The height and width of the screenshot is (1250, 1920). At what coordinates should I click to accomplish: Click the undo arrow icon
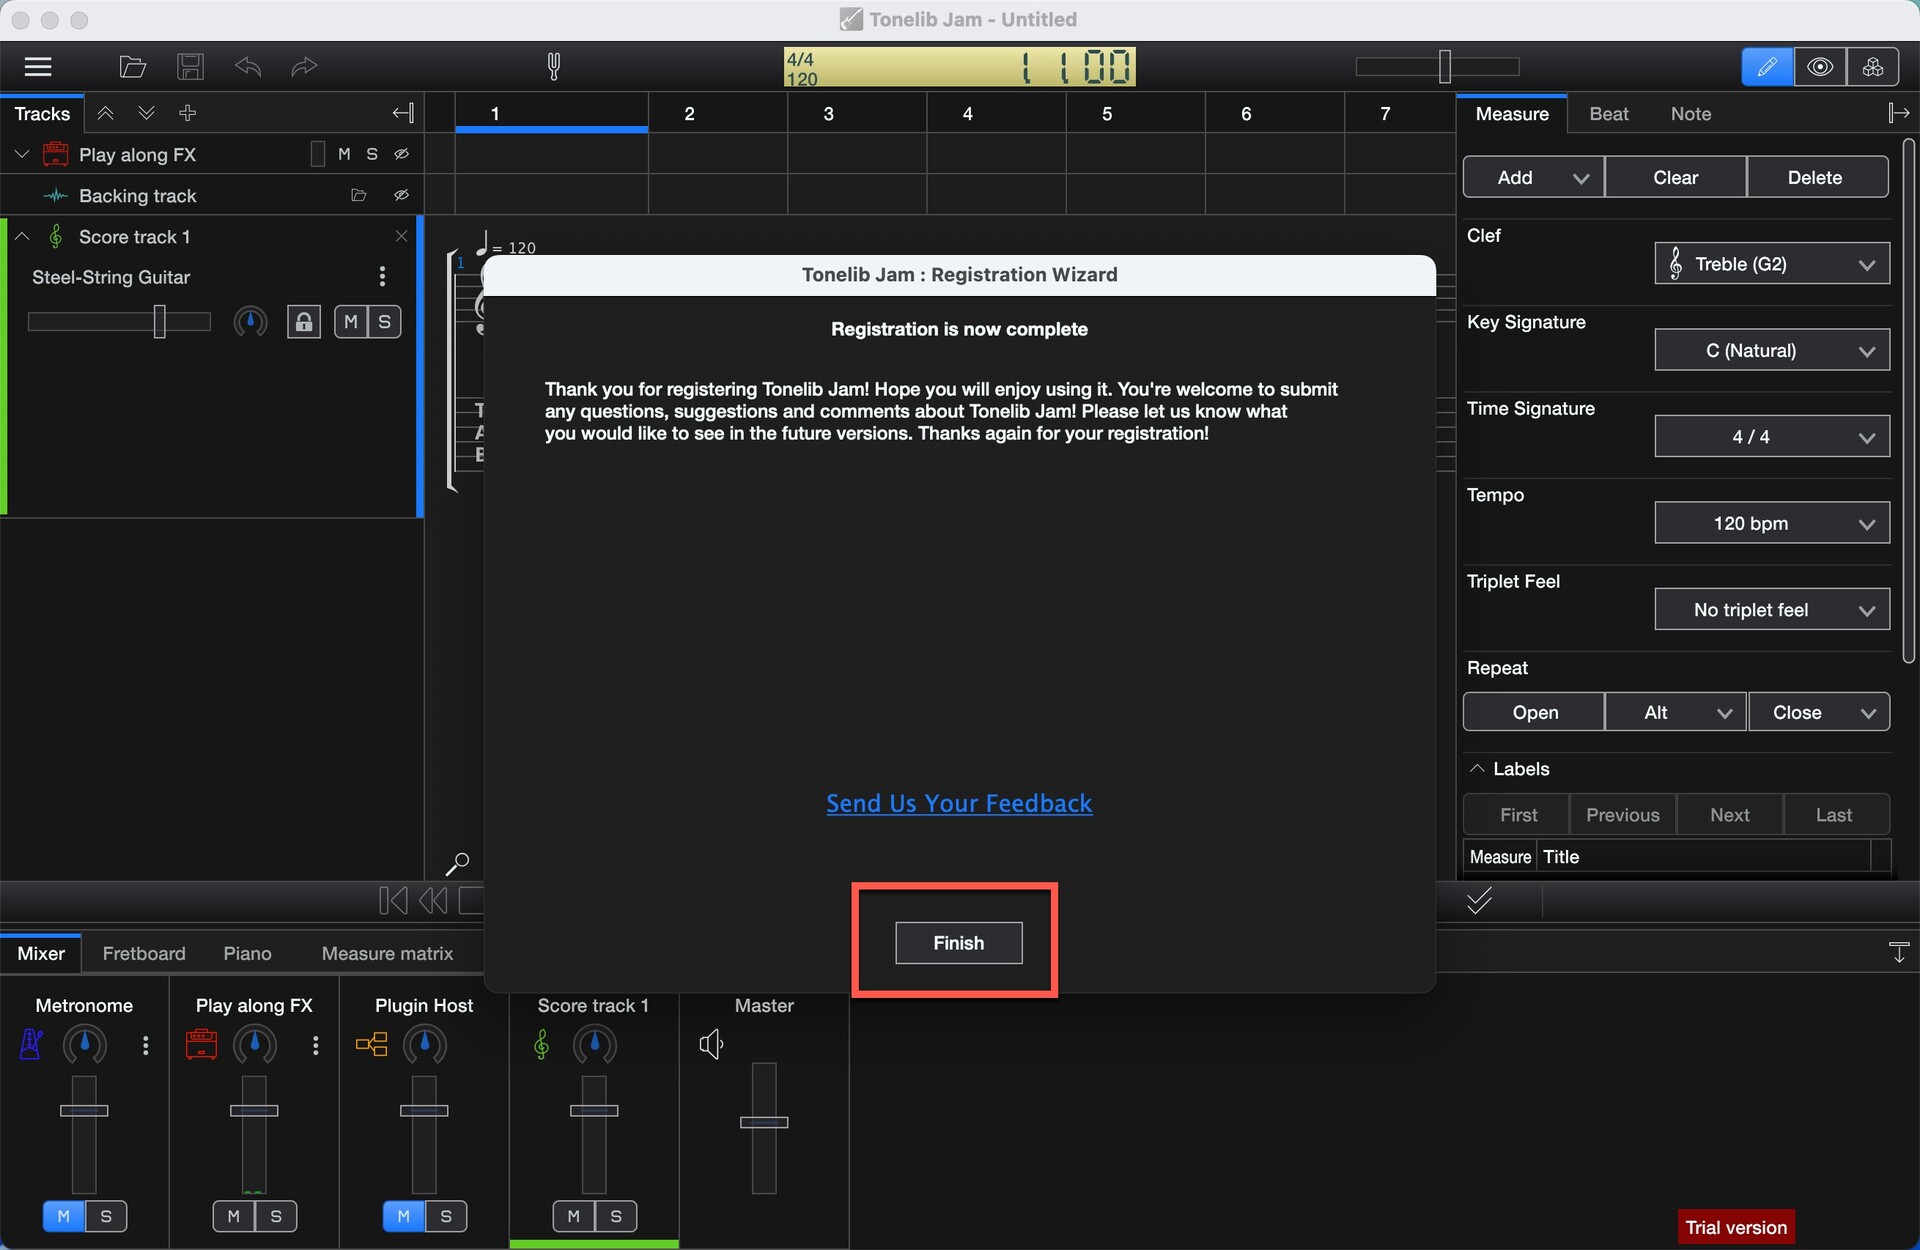(x=247, y=67)
